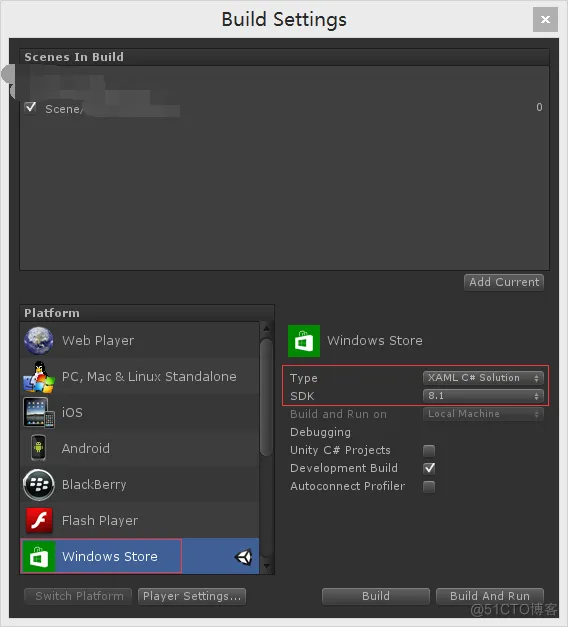Click the large Windows Store header icon
The image size is (568, 627).
304,341
